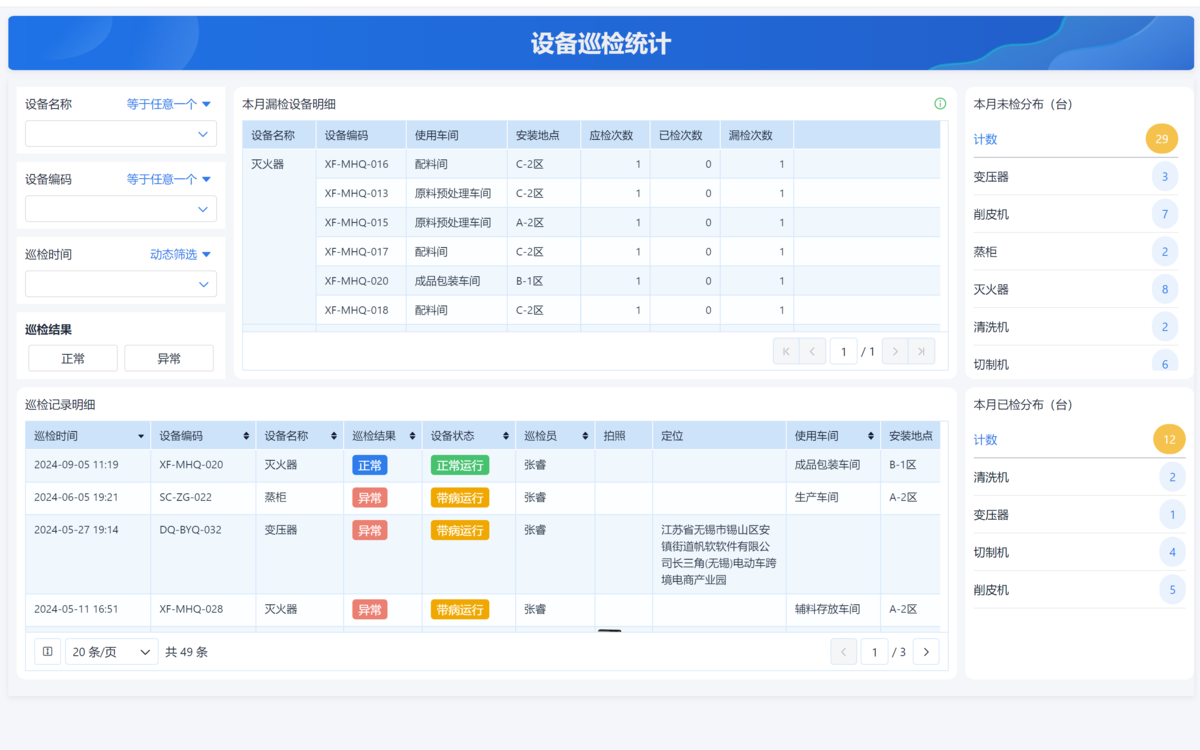Jump to first page of 本月漏检设备明细
This screenshot has height=750, width=1200.
click(786, 351)
